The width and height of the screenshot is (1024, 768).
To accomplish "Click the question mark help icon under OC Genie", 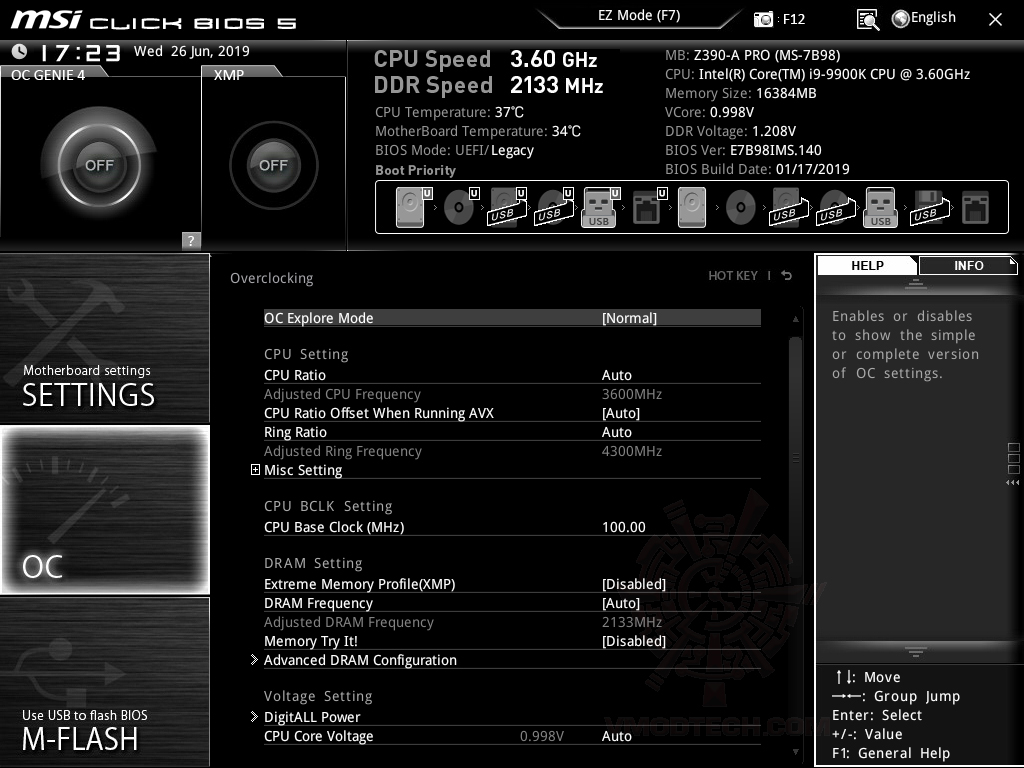I will click(x=190, y=240).
